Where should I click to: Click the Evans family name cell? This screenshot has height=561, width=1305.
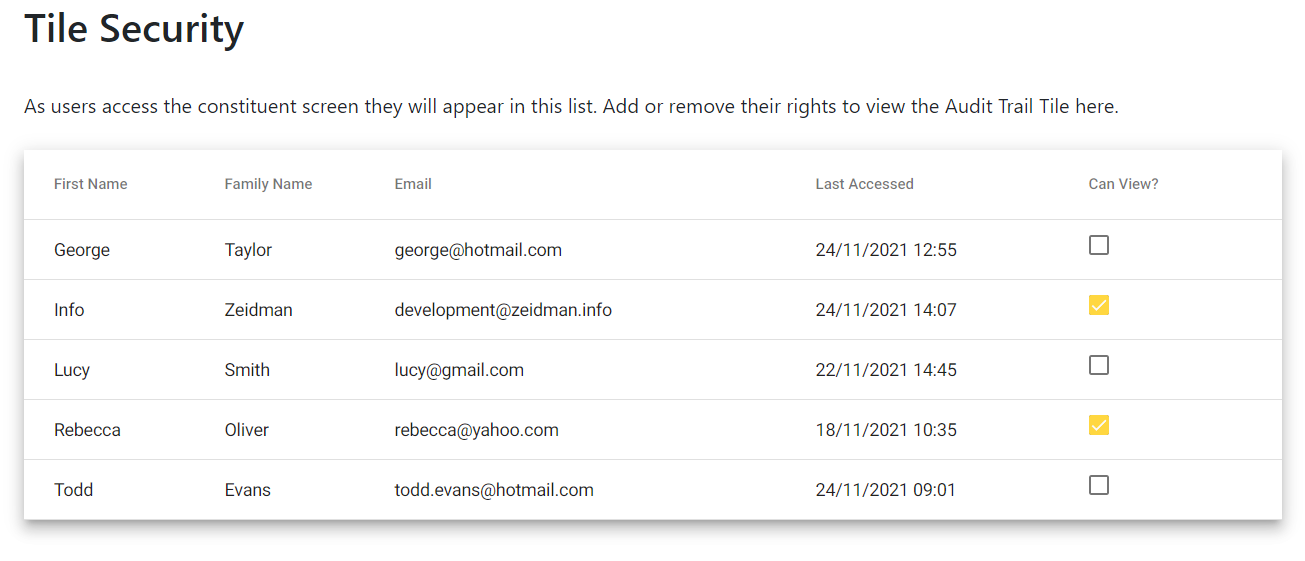[x=248, y=490]
